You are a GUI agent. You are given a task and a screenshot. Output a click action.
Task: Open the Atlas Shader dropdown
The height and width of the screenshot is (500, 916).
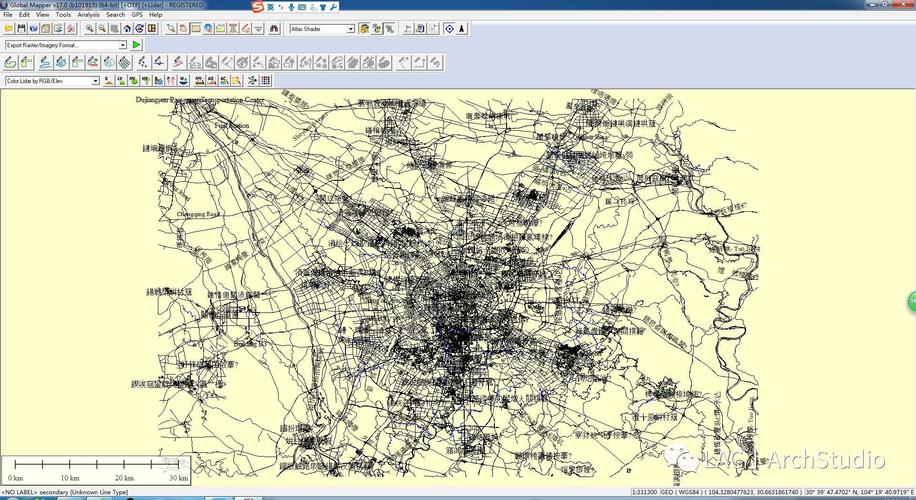tap(351, 29)
